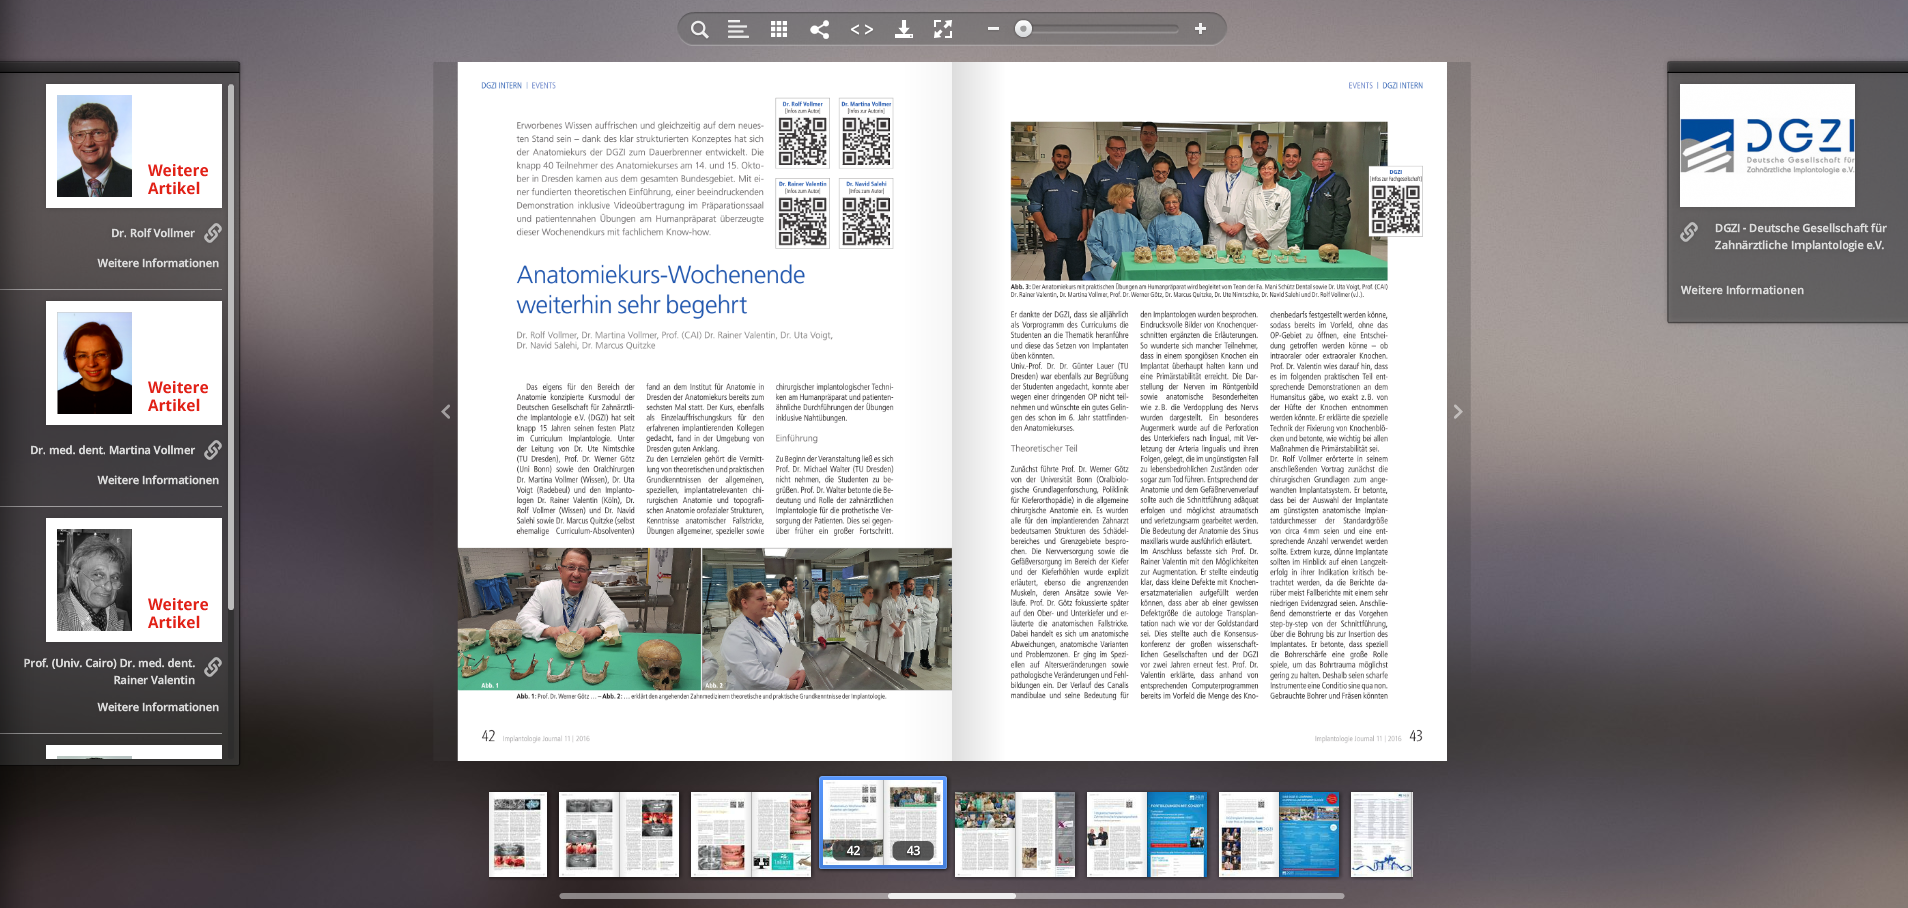Open Dr. Rolf Vollmer author card
The width and height of the screenshot is (1908, 908).
134,146
